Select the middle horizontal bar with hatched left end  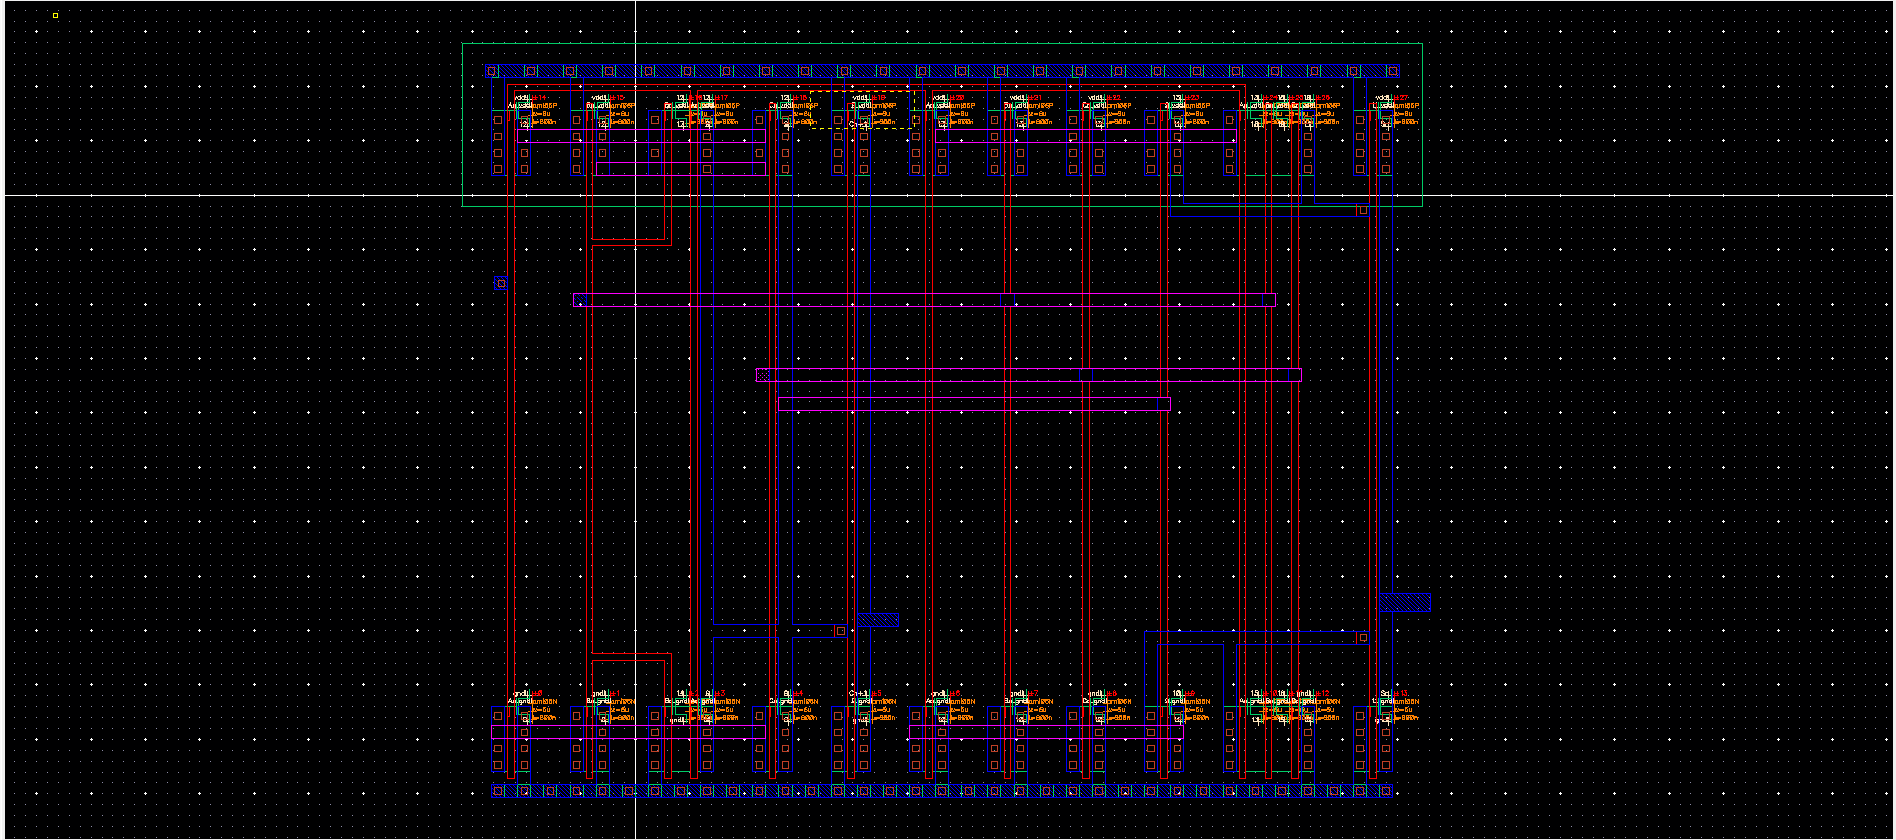tap(1029, 375)
